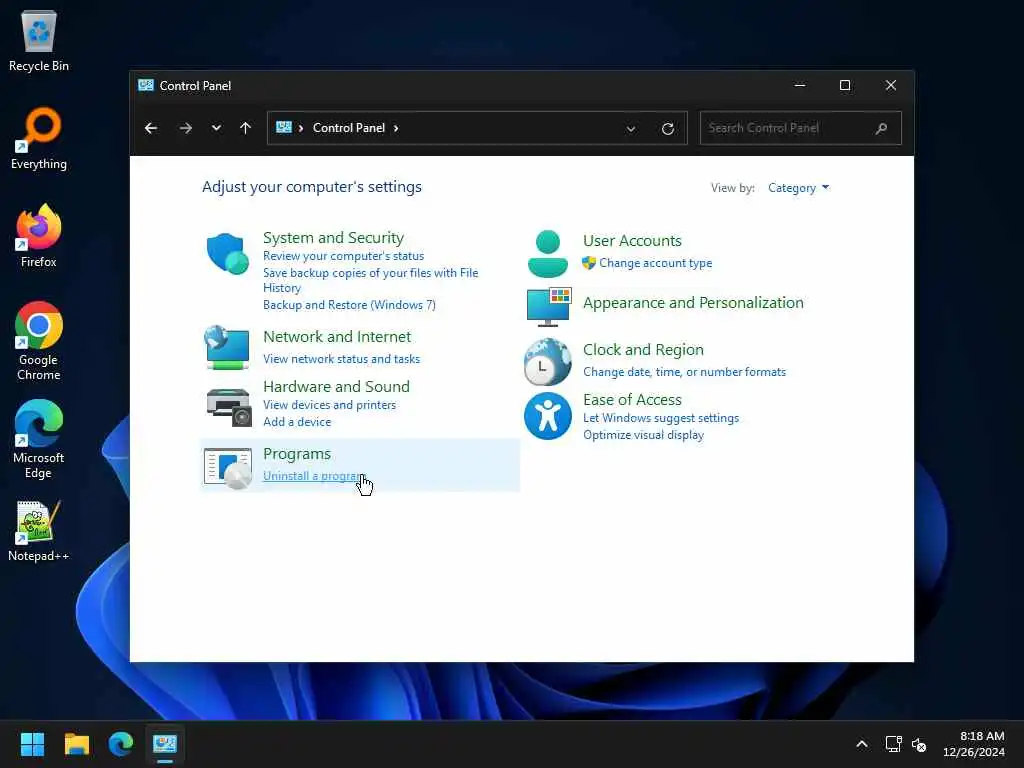Select the Microsoft Edge desktop shortcut
Screen dimensions: 1024x768
point(39,439)
